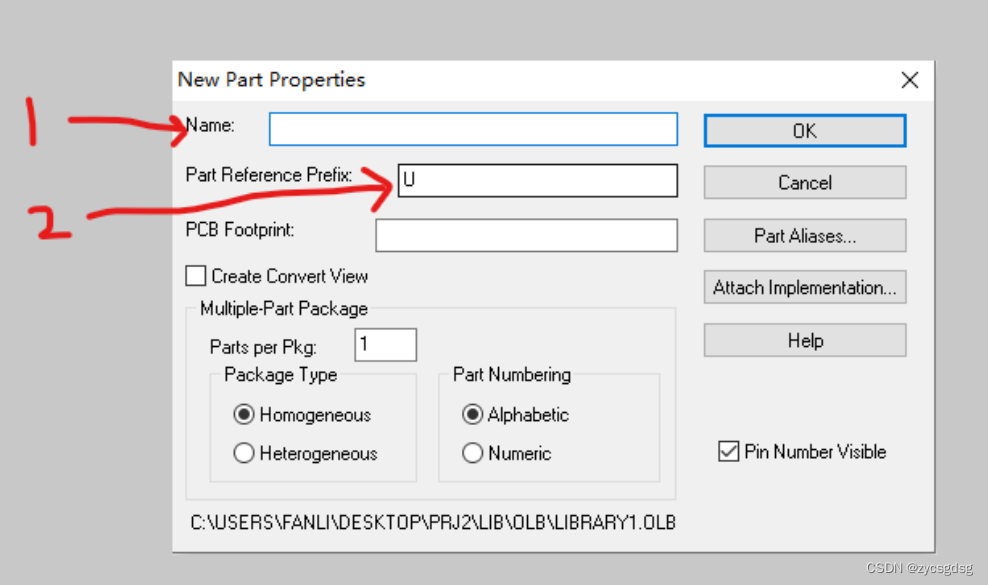Enable the Create Convert View checkbox
This screenshot has height=585, width=988.
[x=197, y=276]
